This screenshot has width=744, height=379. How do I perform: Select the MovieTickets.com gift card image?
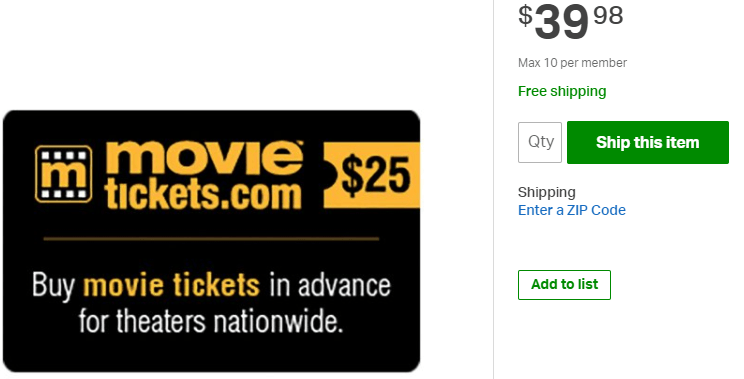[212, 241]
